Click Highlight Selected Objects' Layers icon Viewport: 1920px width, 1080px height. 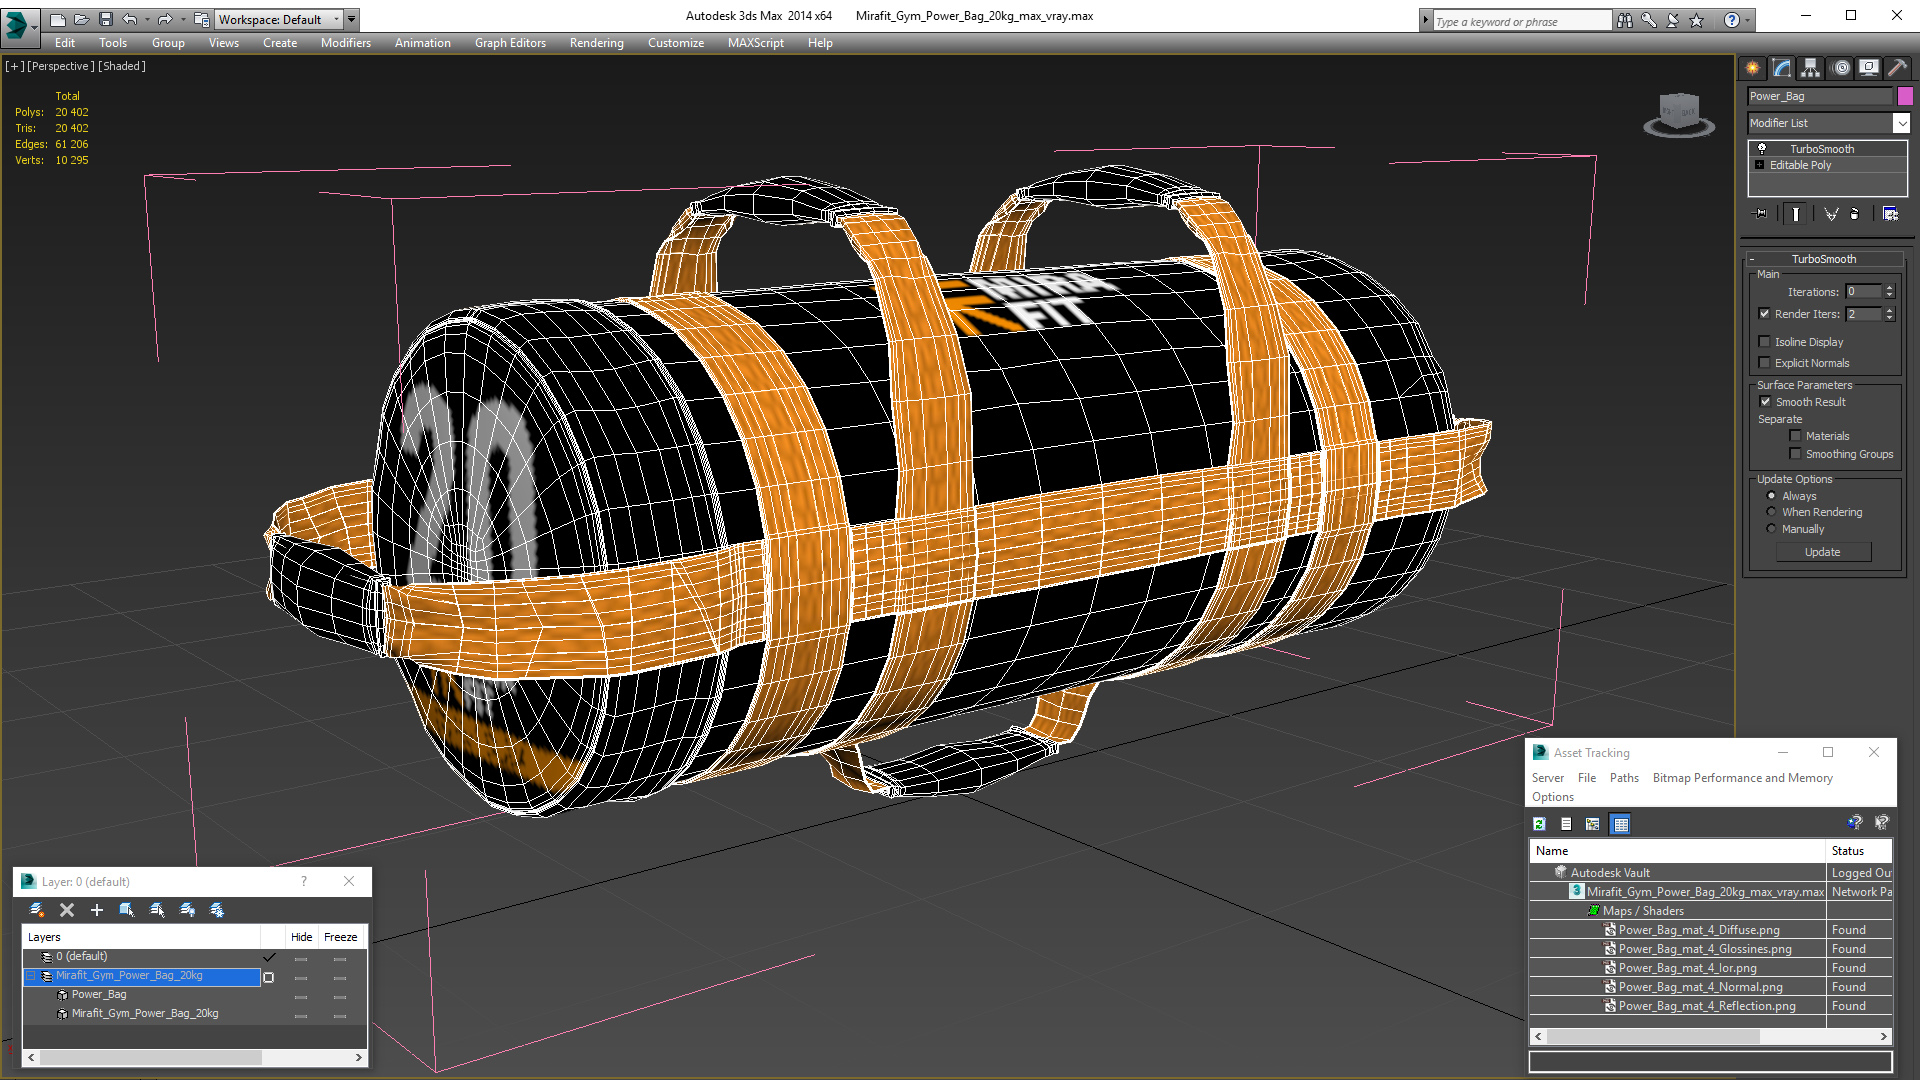point(157,910)
